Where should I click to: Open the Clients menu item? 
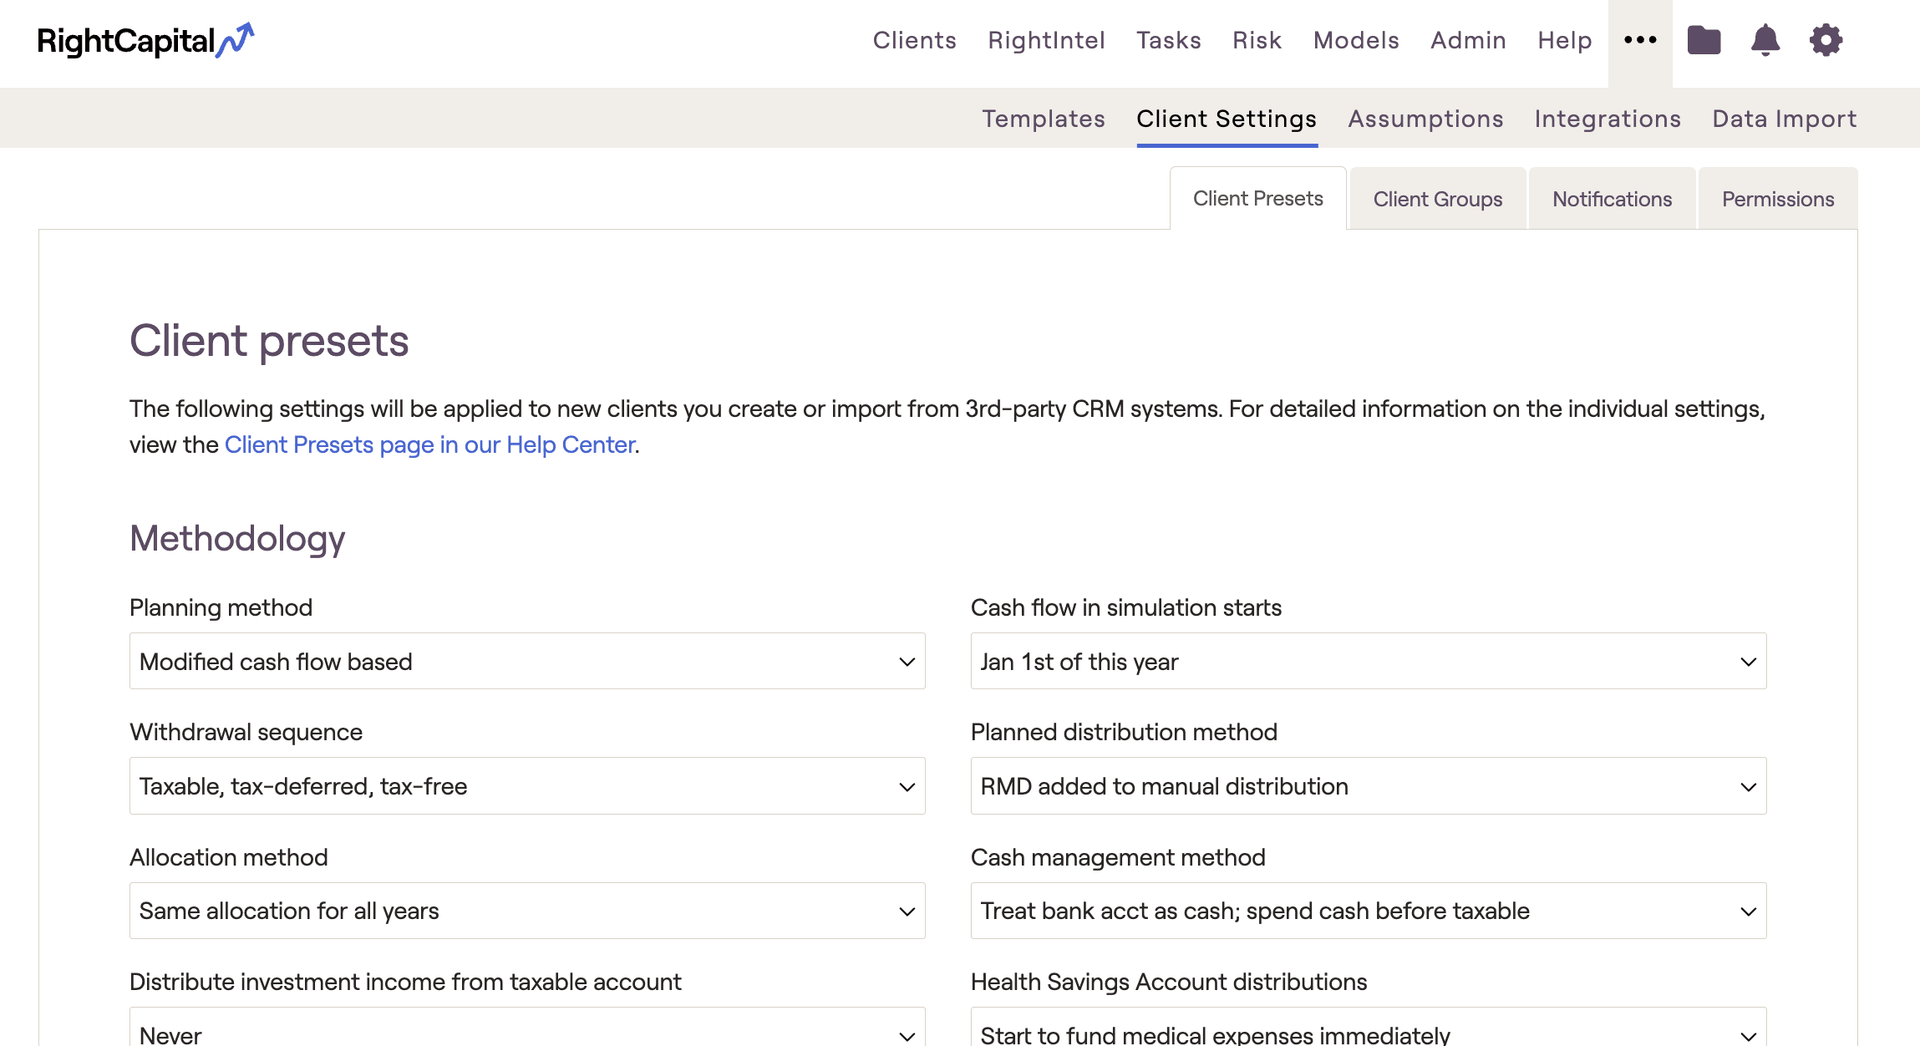(914, 40)
